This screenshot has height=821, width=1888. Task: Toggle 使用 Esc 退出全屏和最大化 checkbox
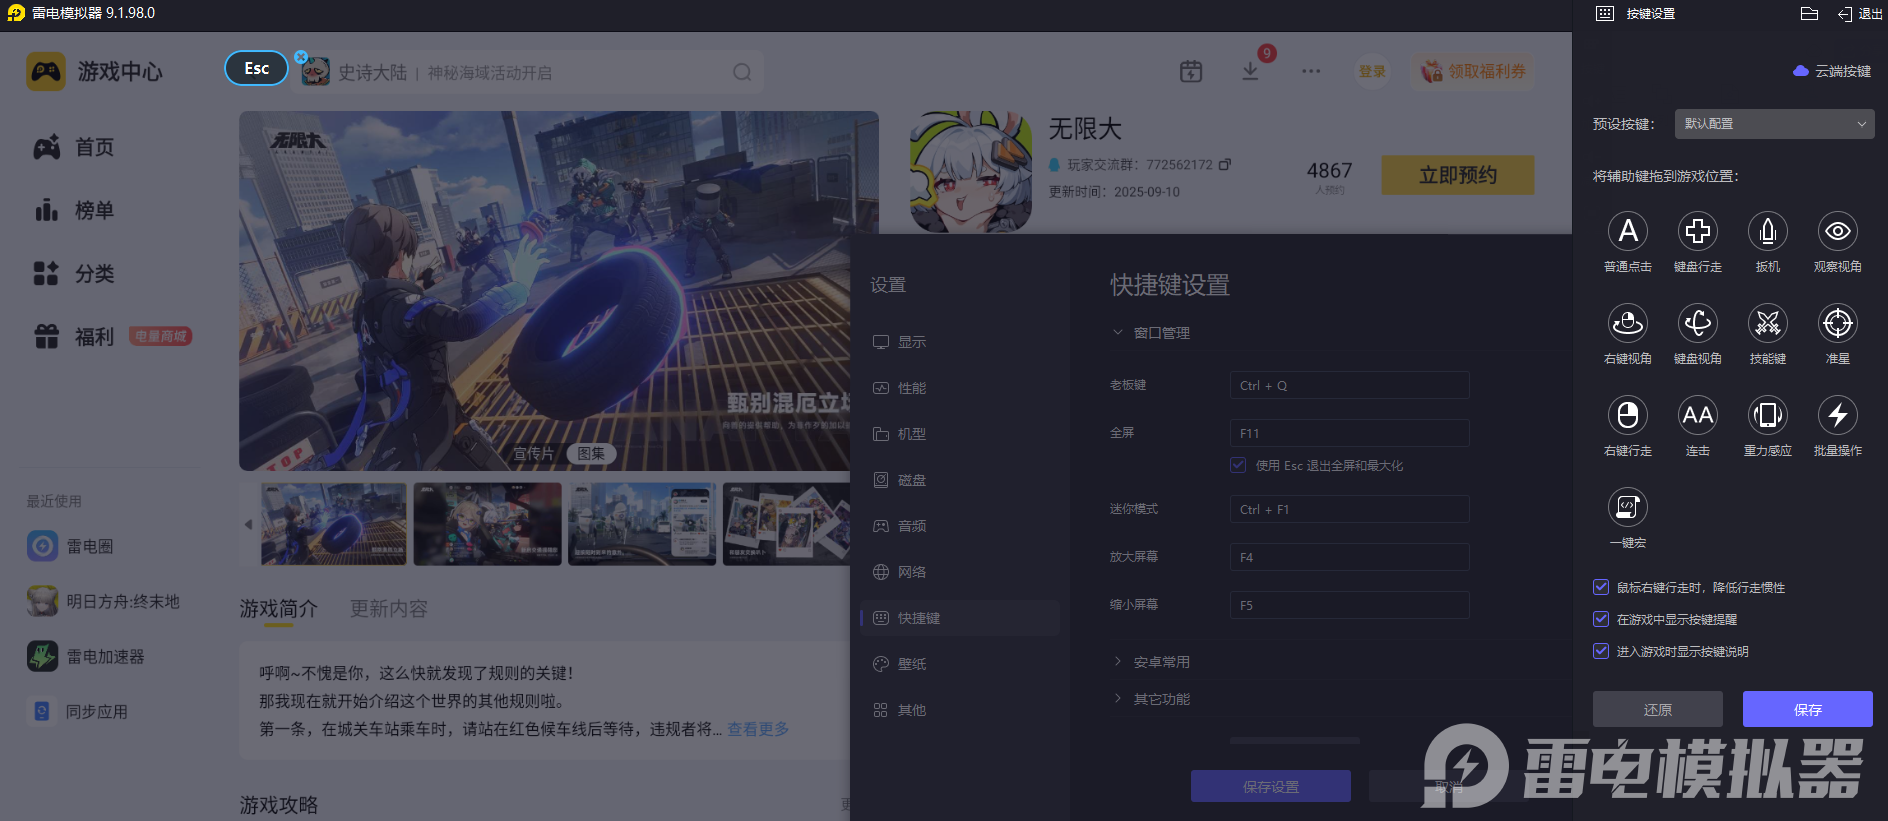coord(1238,465)
